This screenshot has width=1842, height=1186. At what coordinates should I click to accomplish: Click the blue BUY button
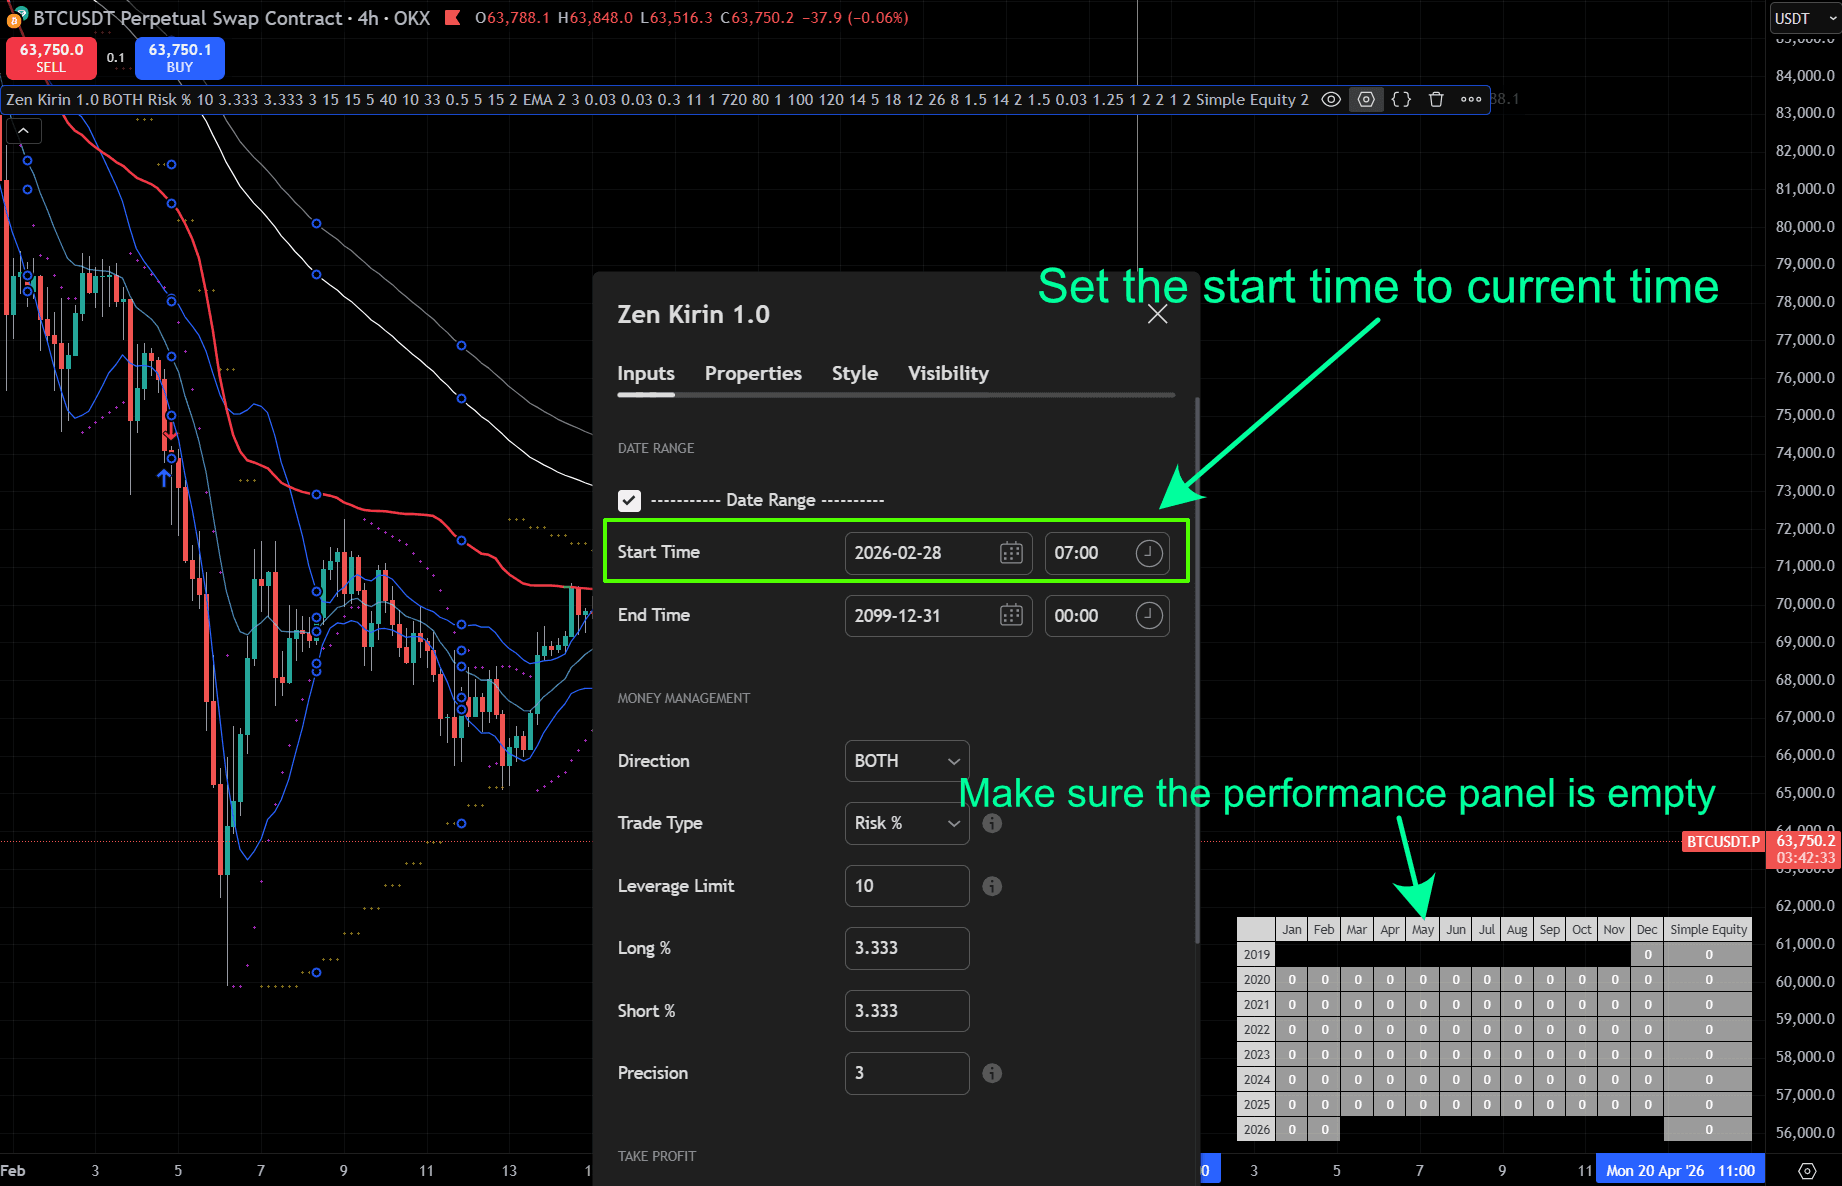coord(180,58)
